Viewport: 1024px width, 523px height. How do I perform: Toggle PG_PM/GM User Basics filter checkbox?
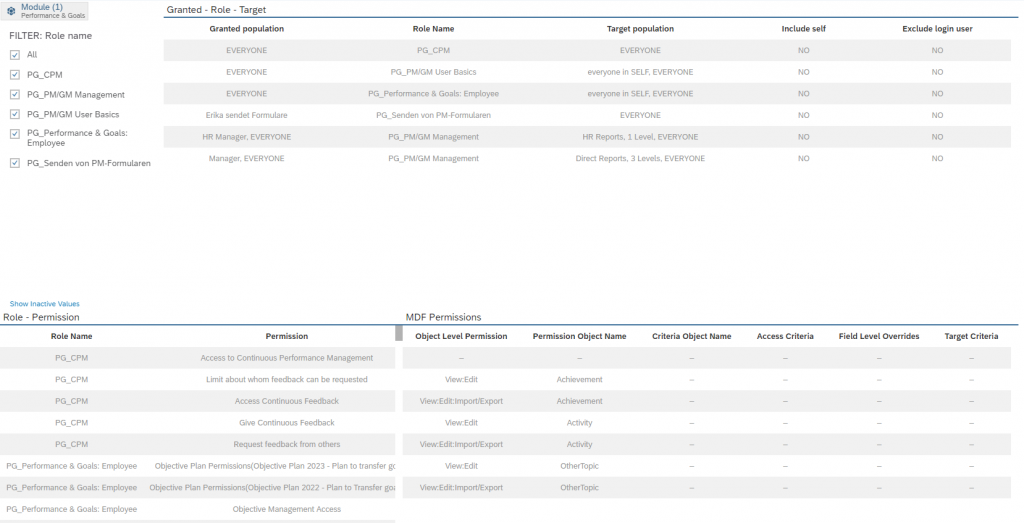coord(15,114)
